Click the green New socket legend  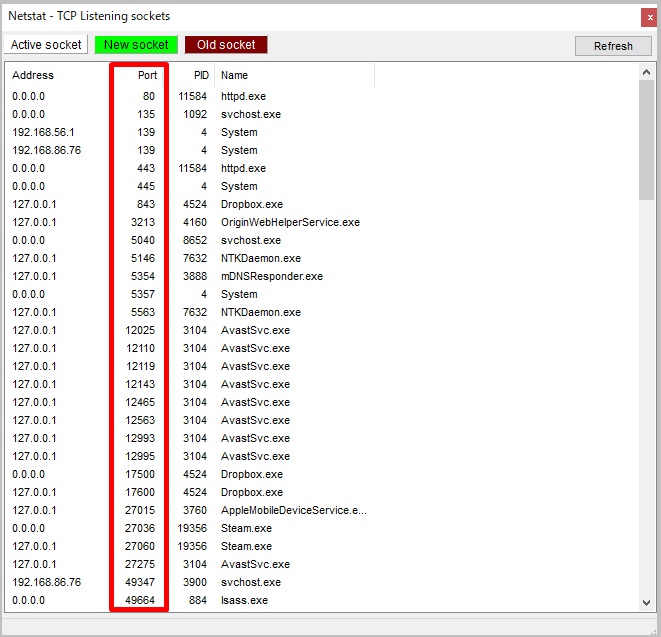click(x=136, y=45)
